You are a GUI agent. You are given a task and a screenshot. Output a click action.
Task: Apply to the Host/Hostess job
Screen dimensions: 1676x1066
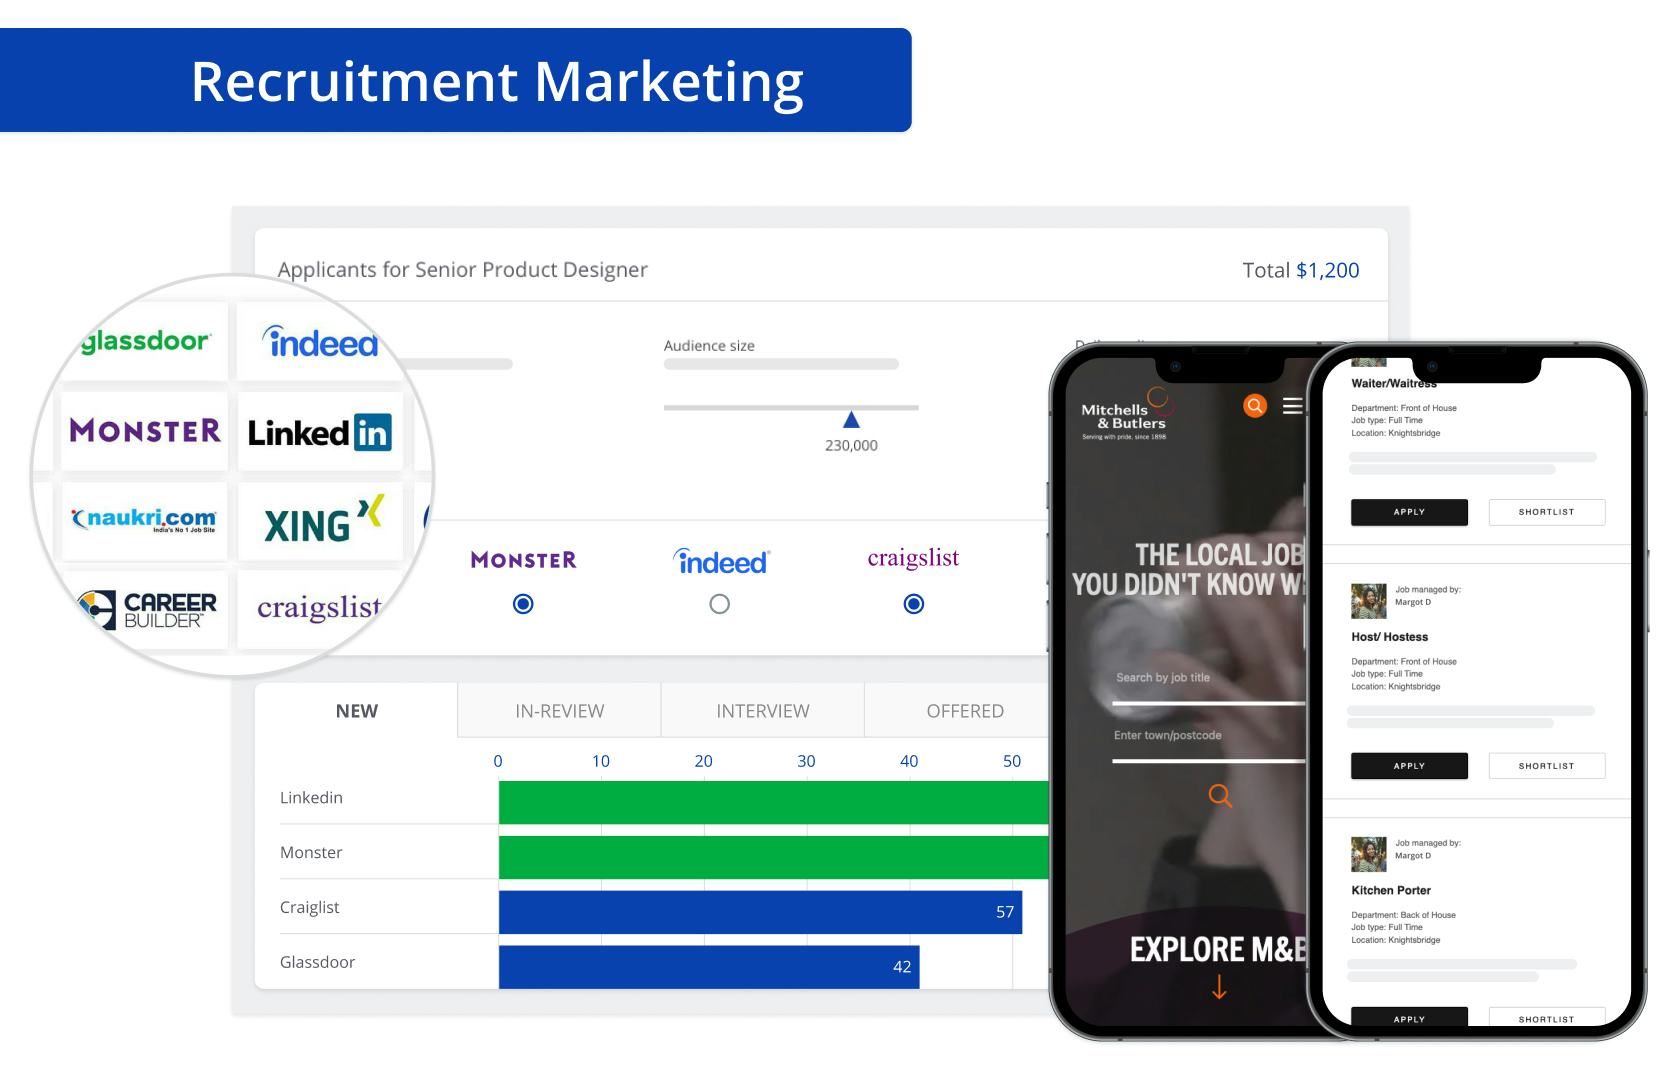point(1409,766)
